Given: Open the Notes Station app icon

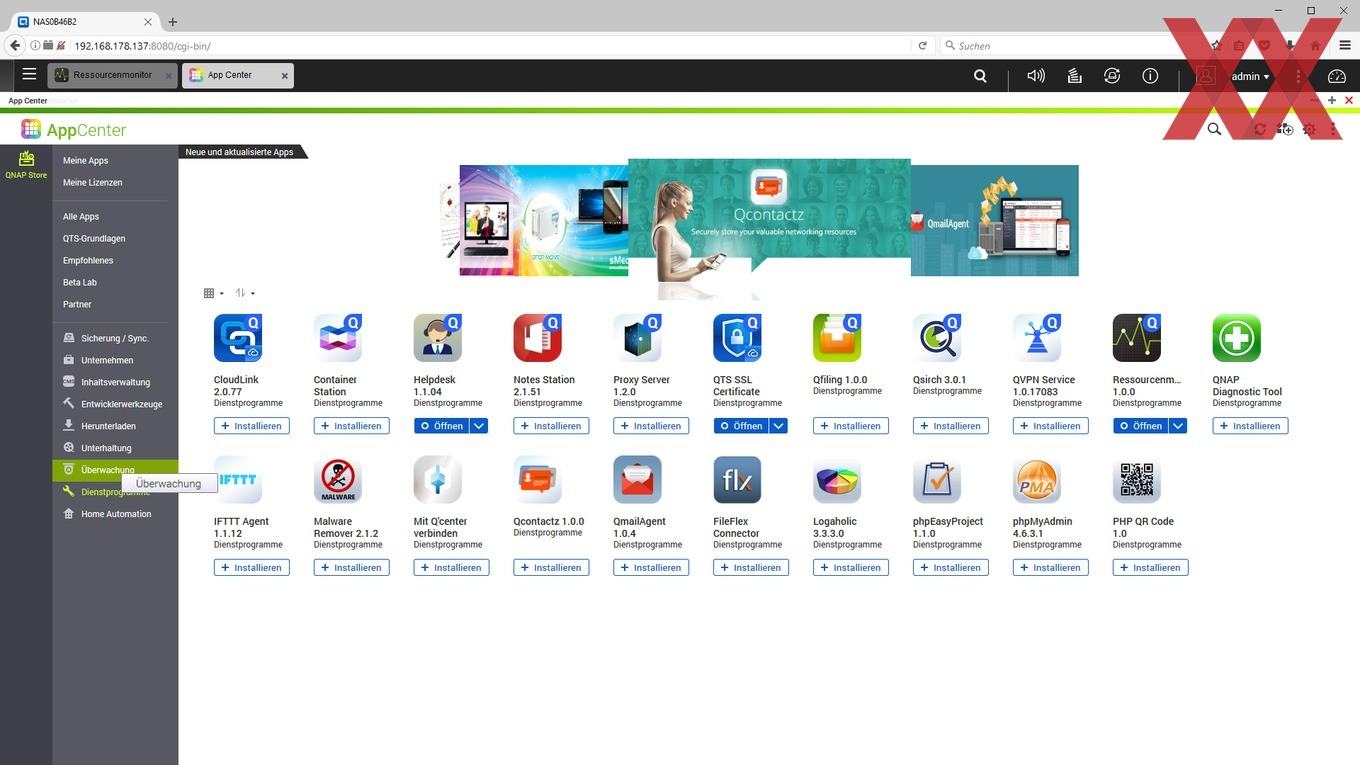Looking at the screenshot, I should click(538, 338).
